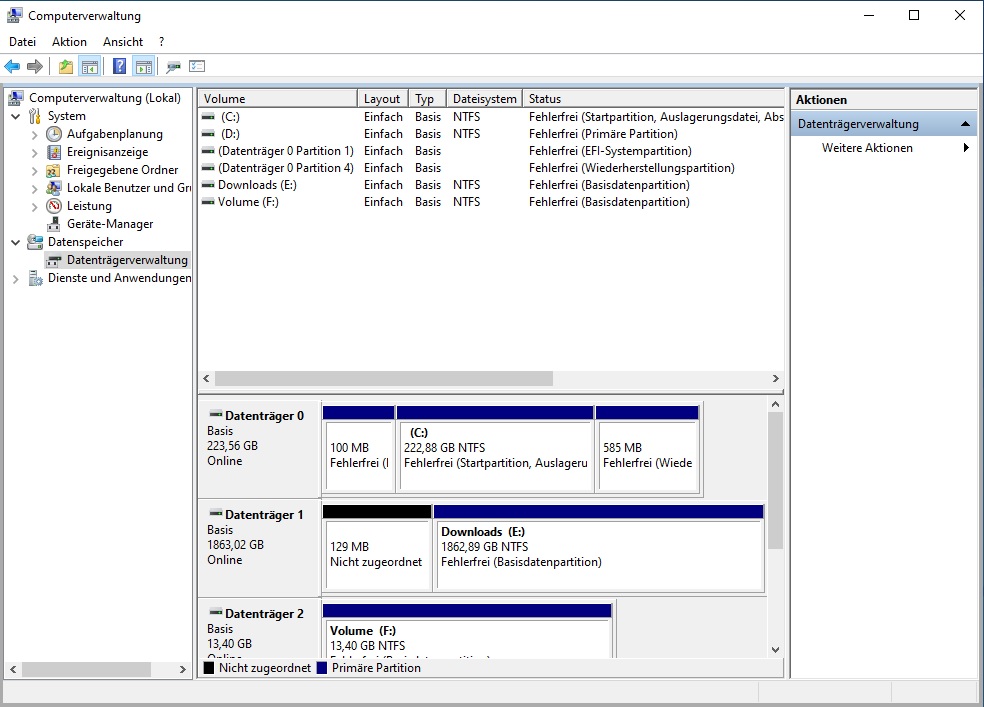Click the Computerverwaltung (Lokal) root icon
The width and height of the screenshot is (984, 707).
click(x=16, y=98)
